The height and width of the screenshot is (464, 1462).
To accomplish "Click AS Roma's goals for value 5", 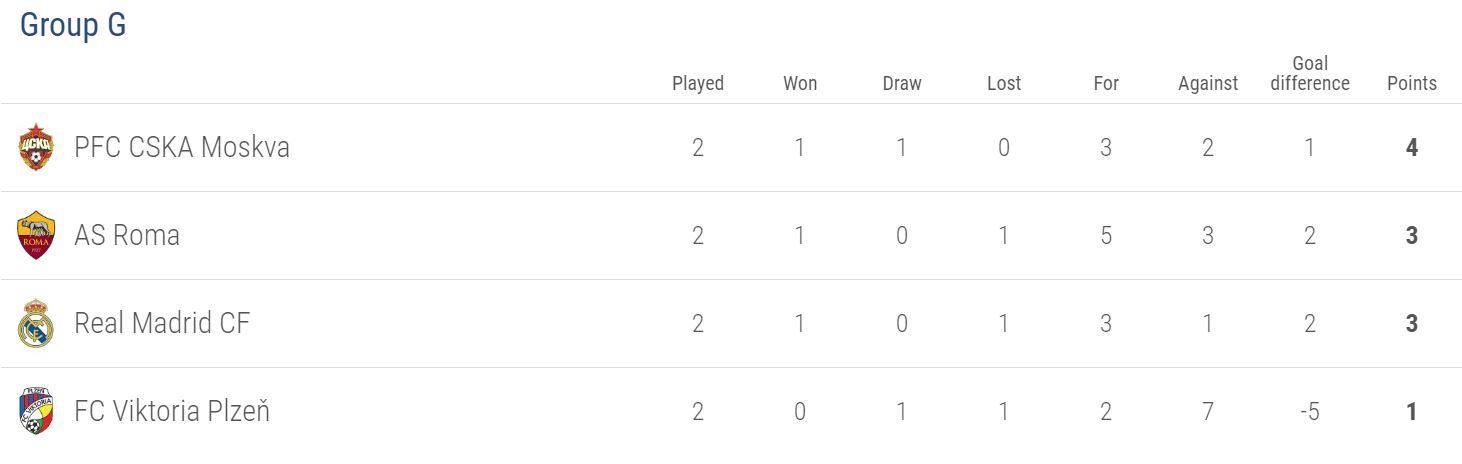I will tap(1106, 236).
